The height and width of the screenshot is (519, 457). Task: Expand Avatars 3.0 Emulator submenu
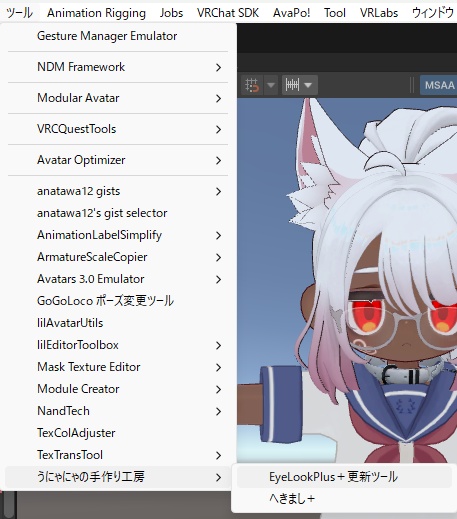click(118, 279)
